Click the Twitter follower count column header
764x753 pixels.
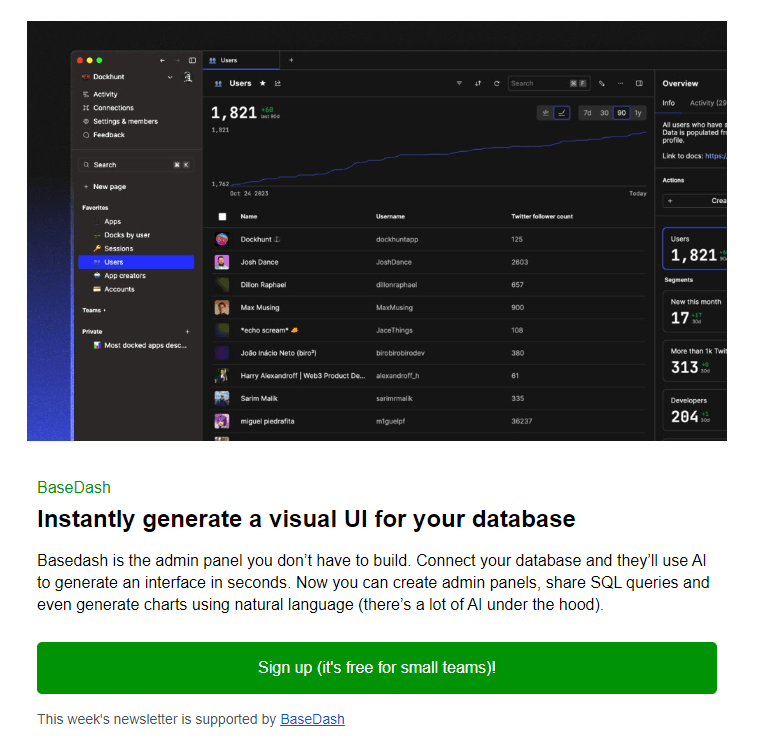(542, 216)
